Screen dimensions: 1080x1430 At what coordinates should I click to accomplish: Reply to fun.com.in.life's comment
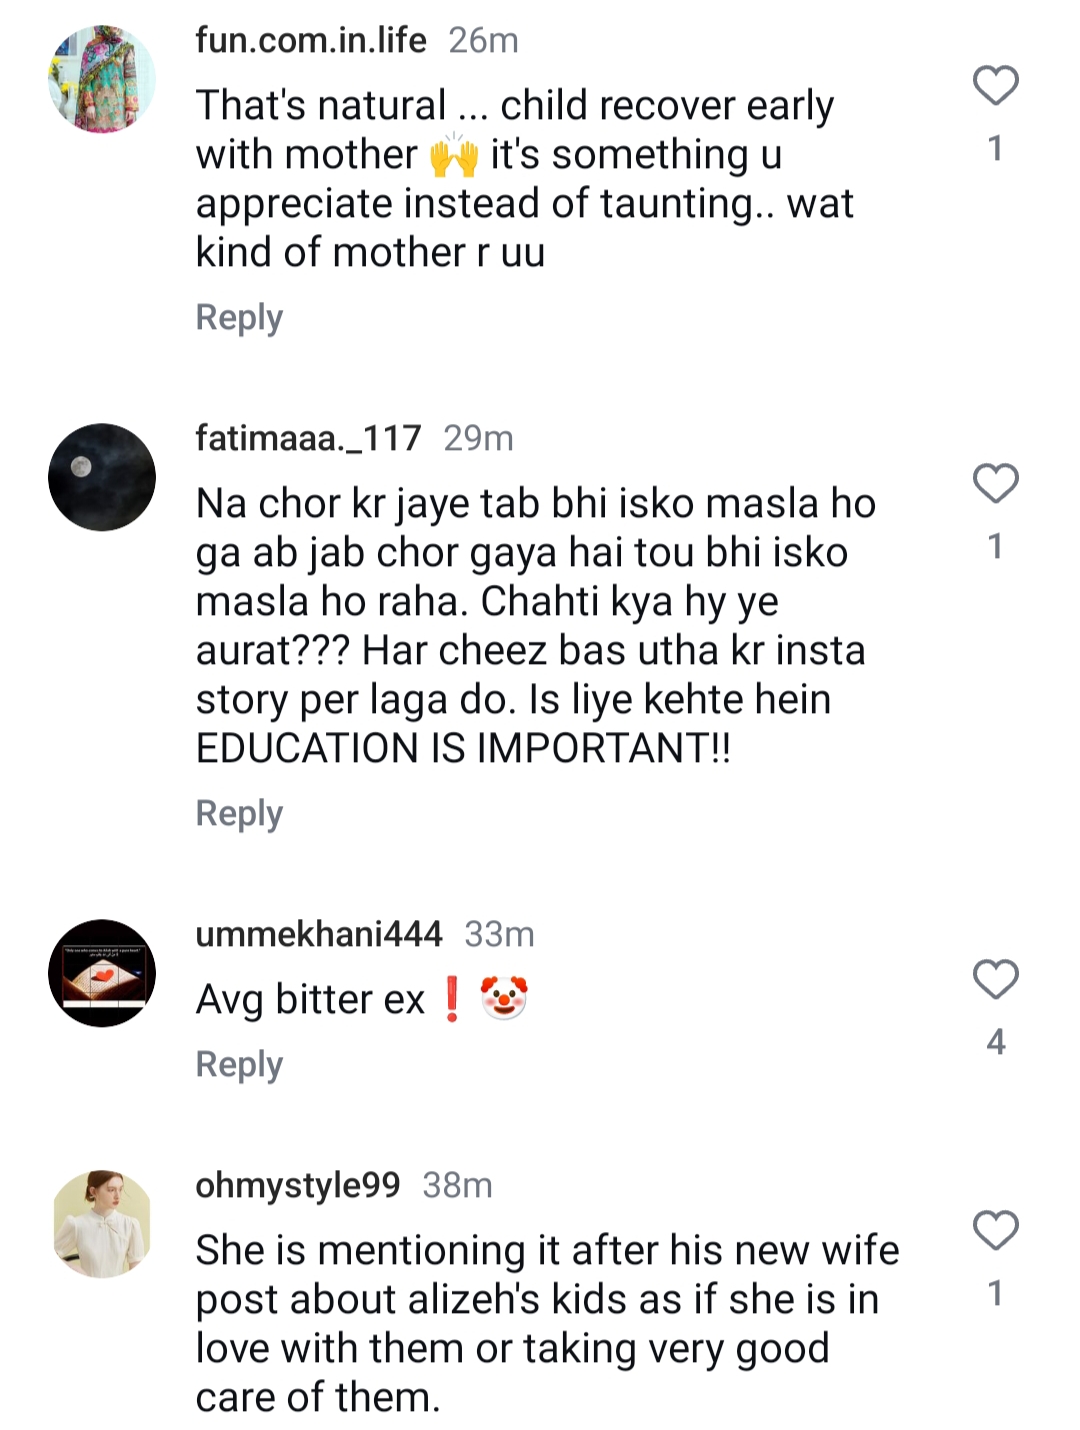[x=238, y=318]
